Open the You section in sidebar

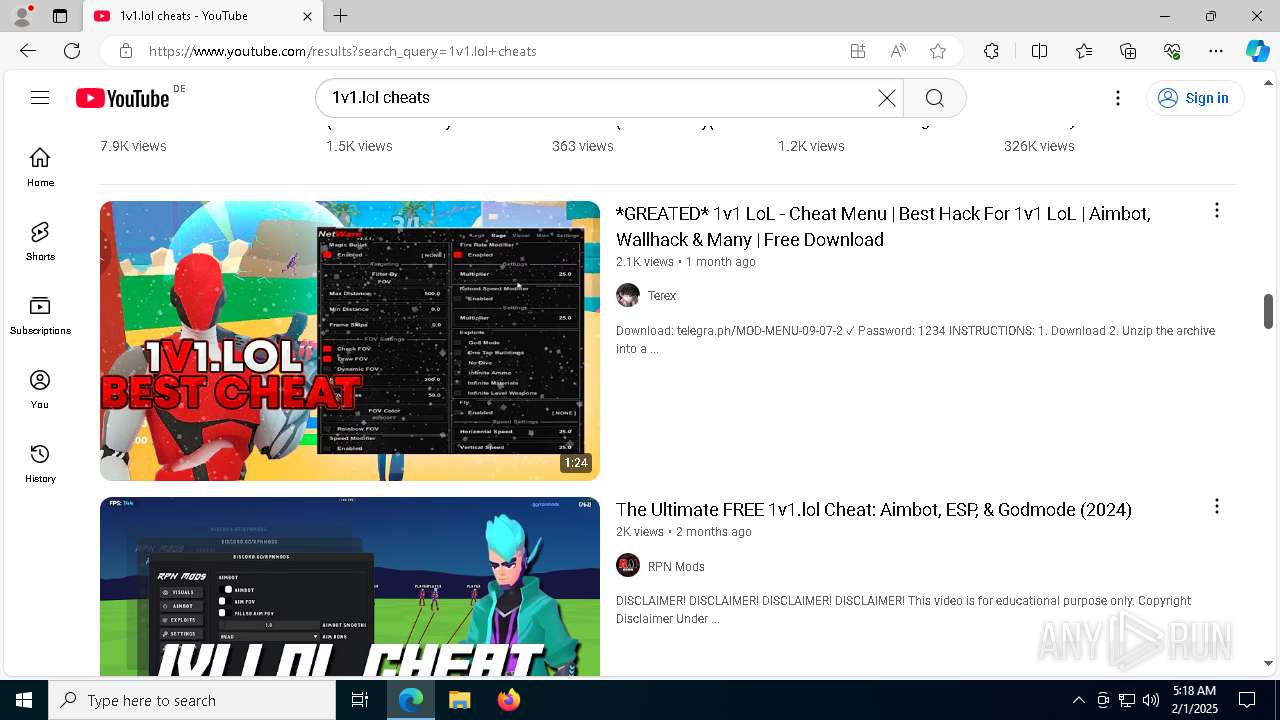40,390
